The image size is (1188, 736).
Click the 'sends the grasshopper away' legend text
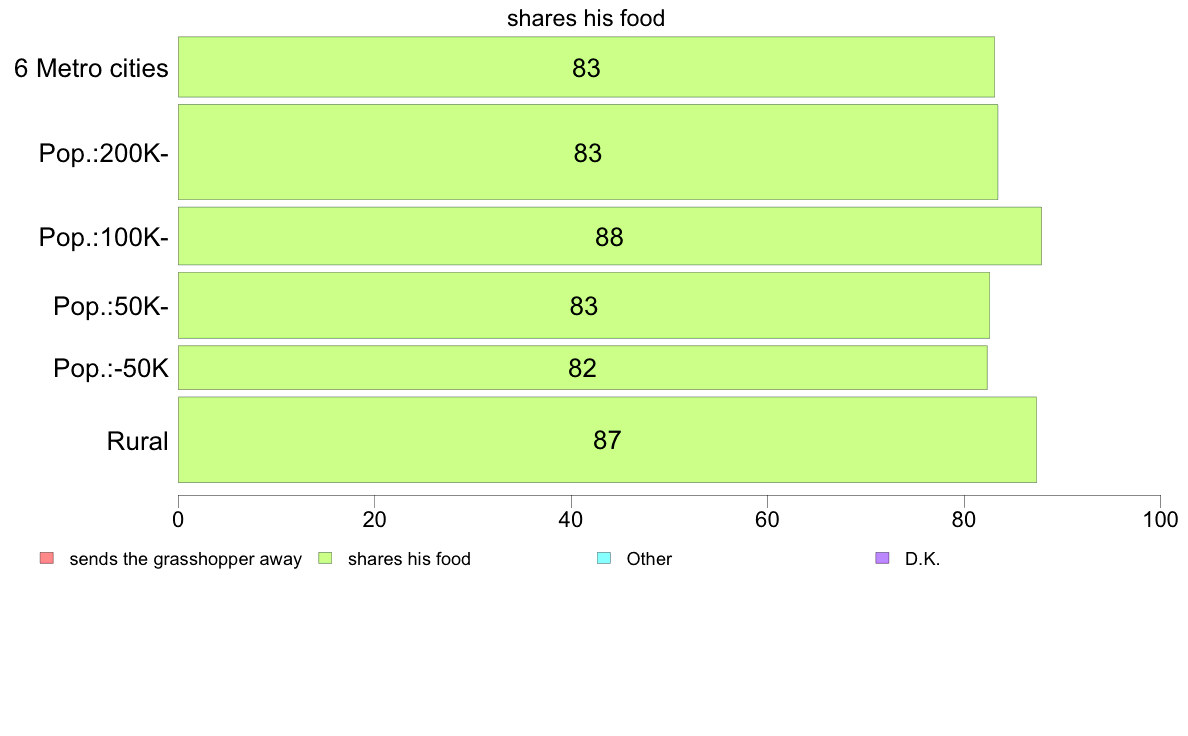(x=186, y=559)
